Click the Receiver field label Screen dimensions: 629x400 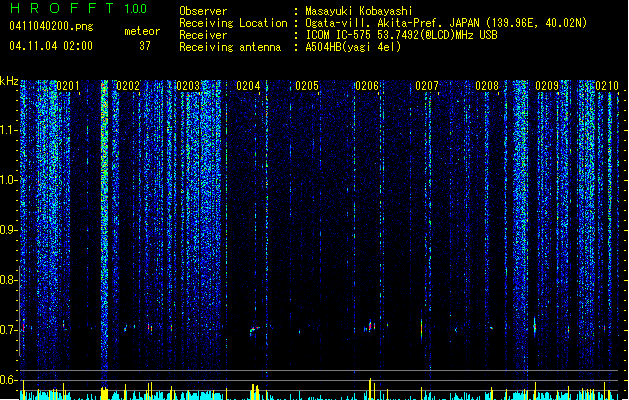203,35
